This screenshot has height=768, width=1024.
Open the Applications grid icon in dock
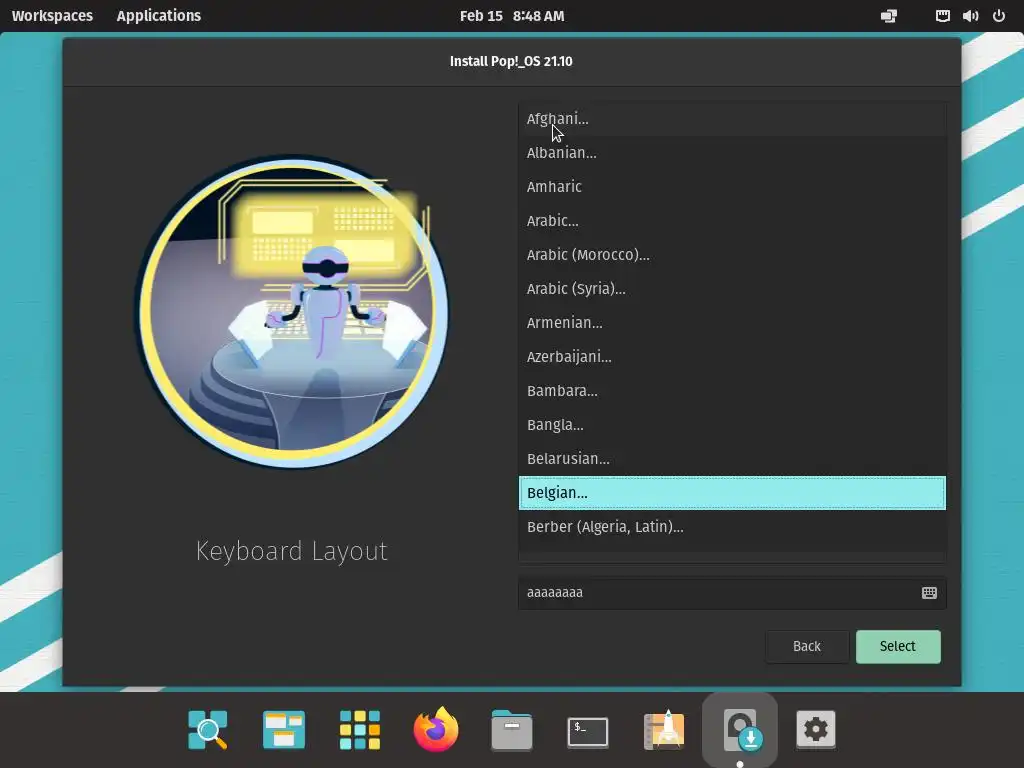pos(360,729)
